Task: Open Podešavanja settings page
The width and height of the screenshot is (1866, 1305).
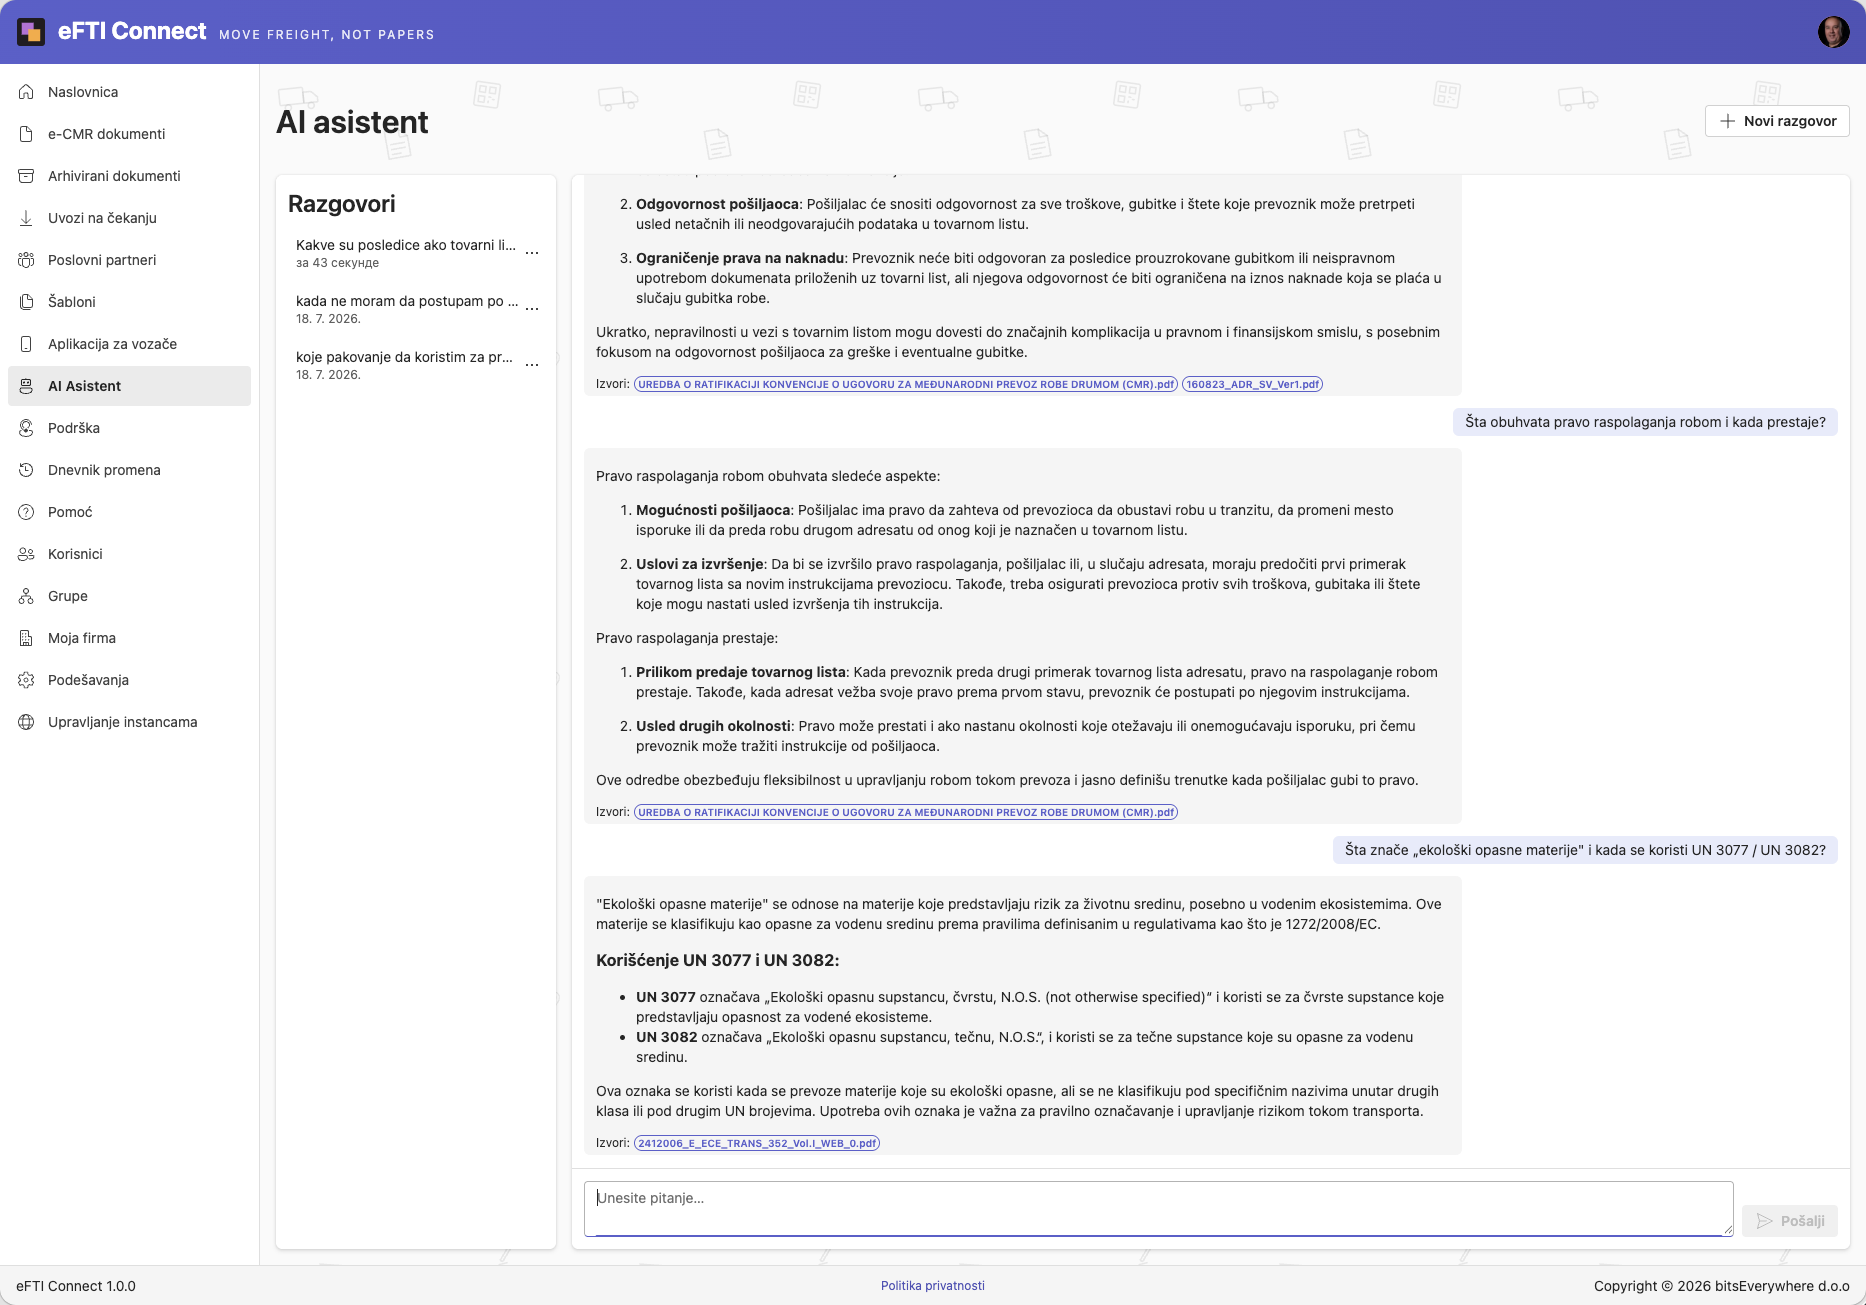Action: [x=129, y=680]
